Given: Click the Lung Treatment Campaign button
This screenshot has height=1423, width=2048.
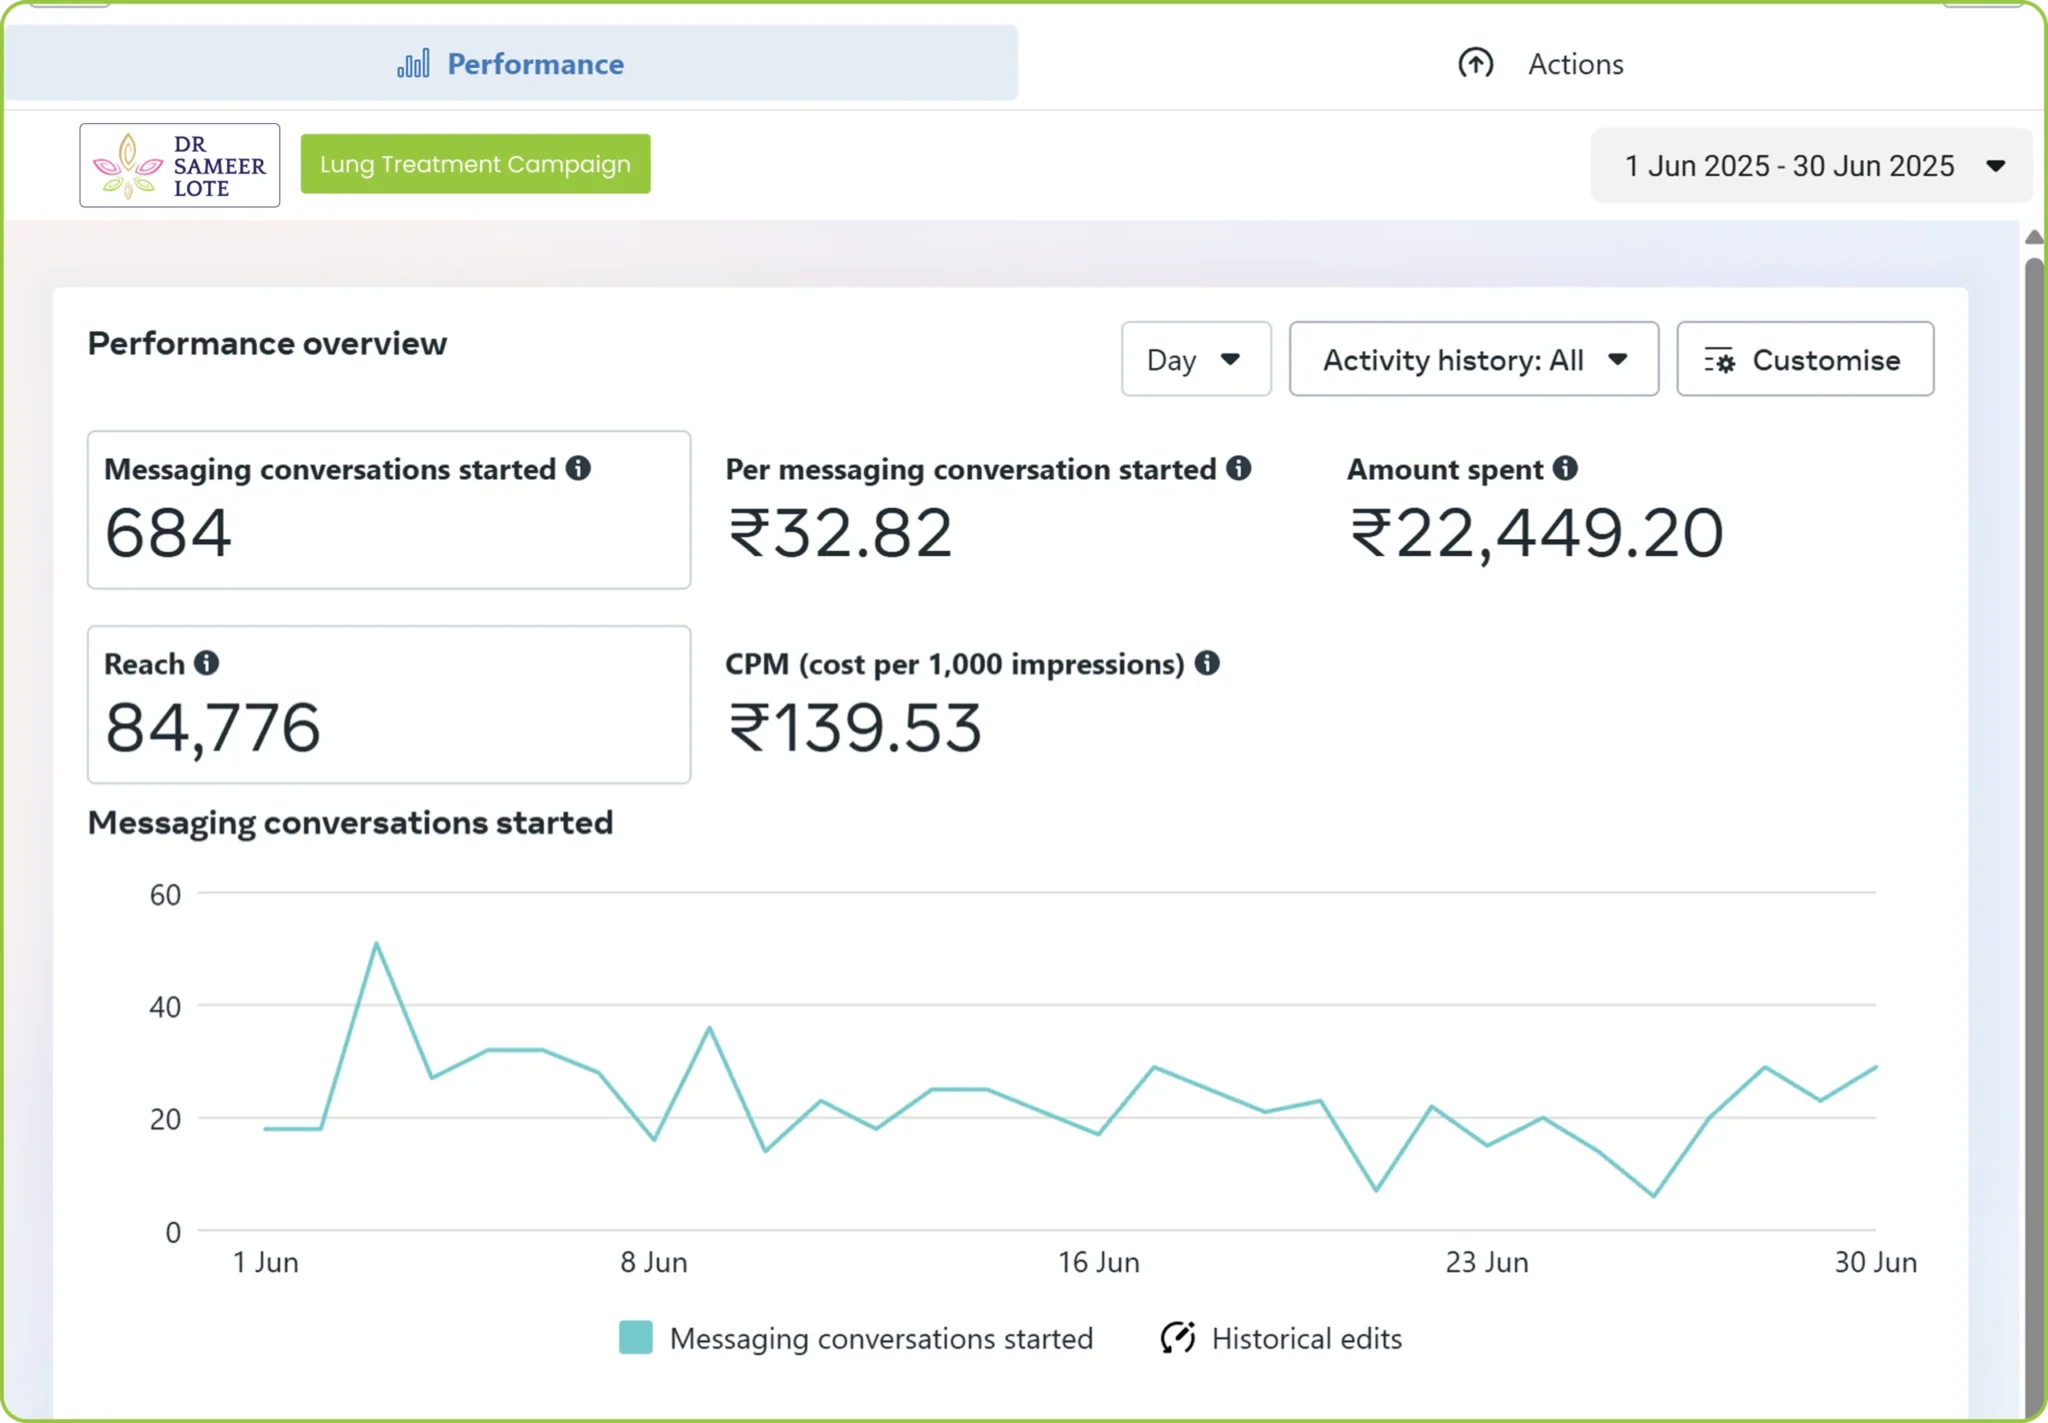Looking at the screenshot, I should [476, 164].
